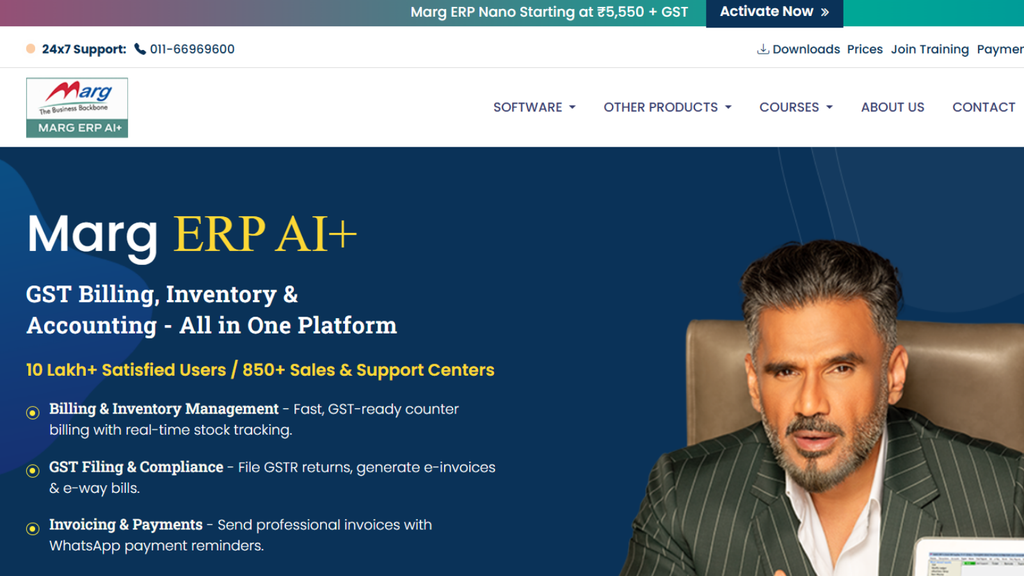Click the double chevron in Activate Now
Image resolution: width=1024 pixels, height=576 pixels.
[x=825, y=12]
